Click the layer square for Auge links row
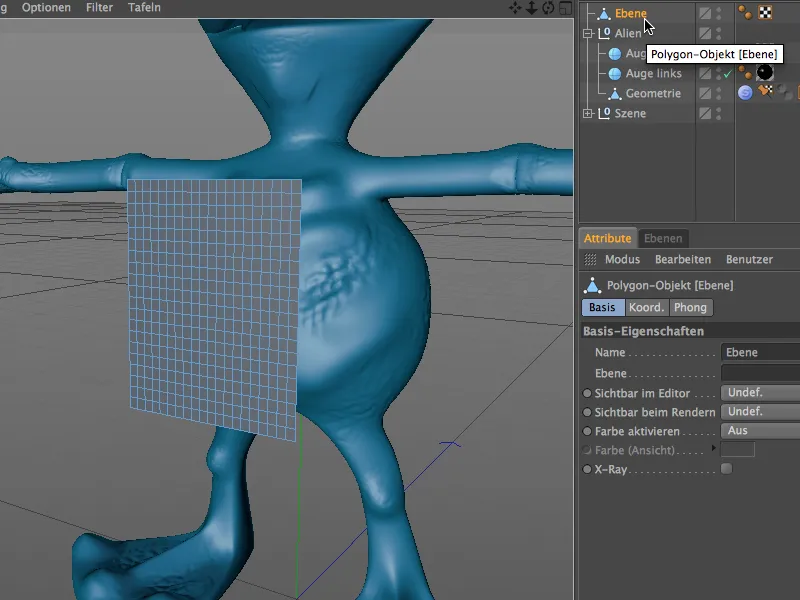The image size is (800, 600). click(x=705, y=73)
